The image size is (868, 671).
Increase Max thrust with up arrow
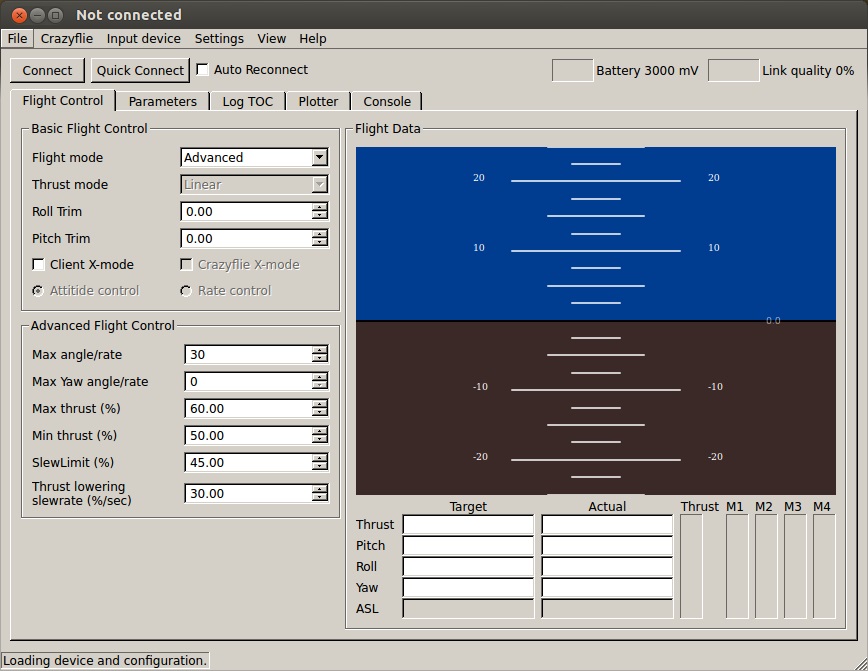click(319, 404)
